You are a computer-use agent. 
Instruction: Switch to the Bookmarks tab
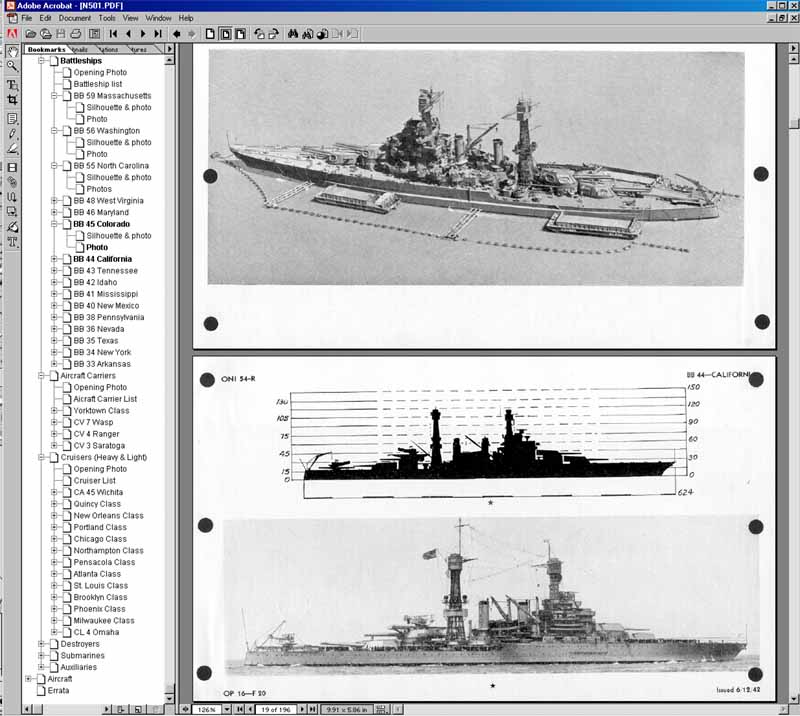(47, 49)
